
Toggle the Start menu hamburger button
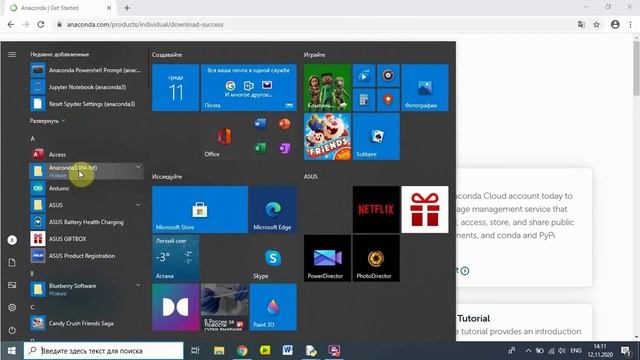[12, 54]
